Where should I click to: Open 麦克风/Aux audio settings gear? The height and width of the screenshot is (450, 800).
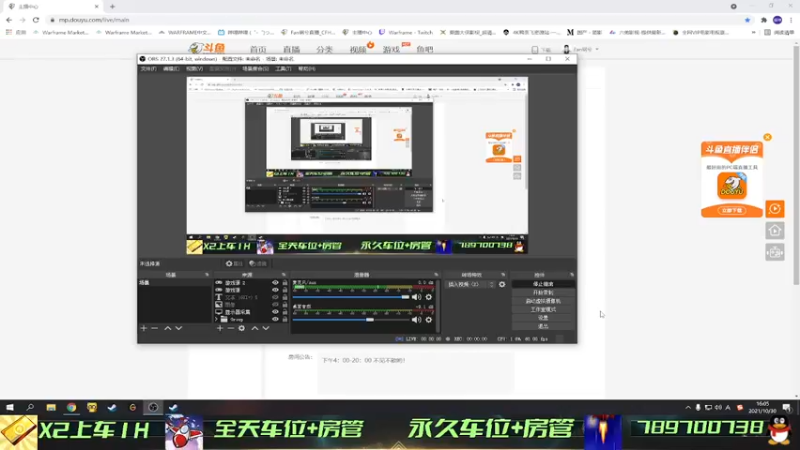[x=429, y=297]
